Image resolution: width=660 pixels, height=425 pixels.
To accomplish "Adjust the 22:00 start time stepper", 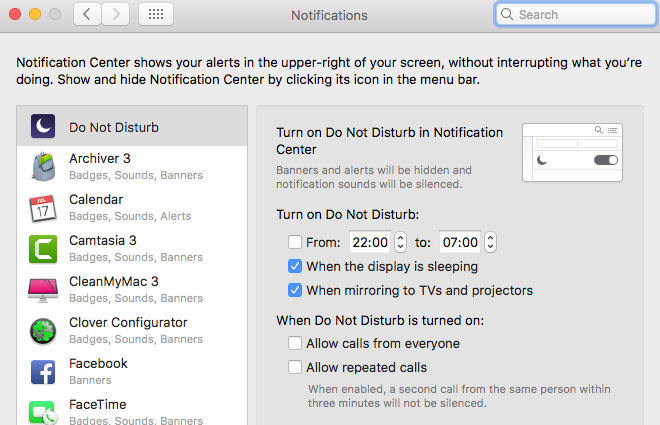I will coord(401,242).
